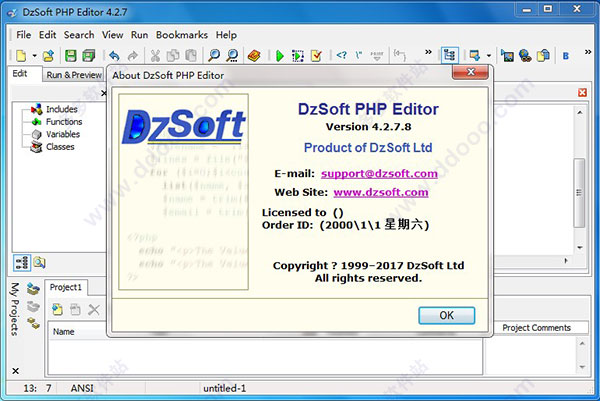Switch to the Run & Preview tab
The image size is (600, 401).
click(x=74, y=75)
